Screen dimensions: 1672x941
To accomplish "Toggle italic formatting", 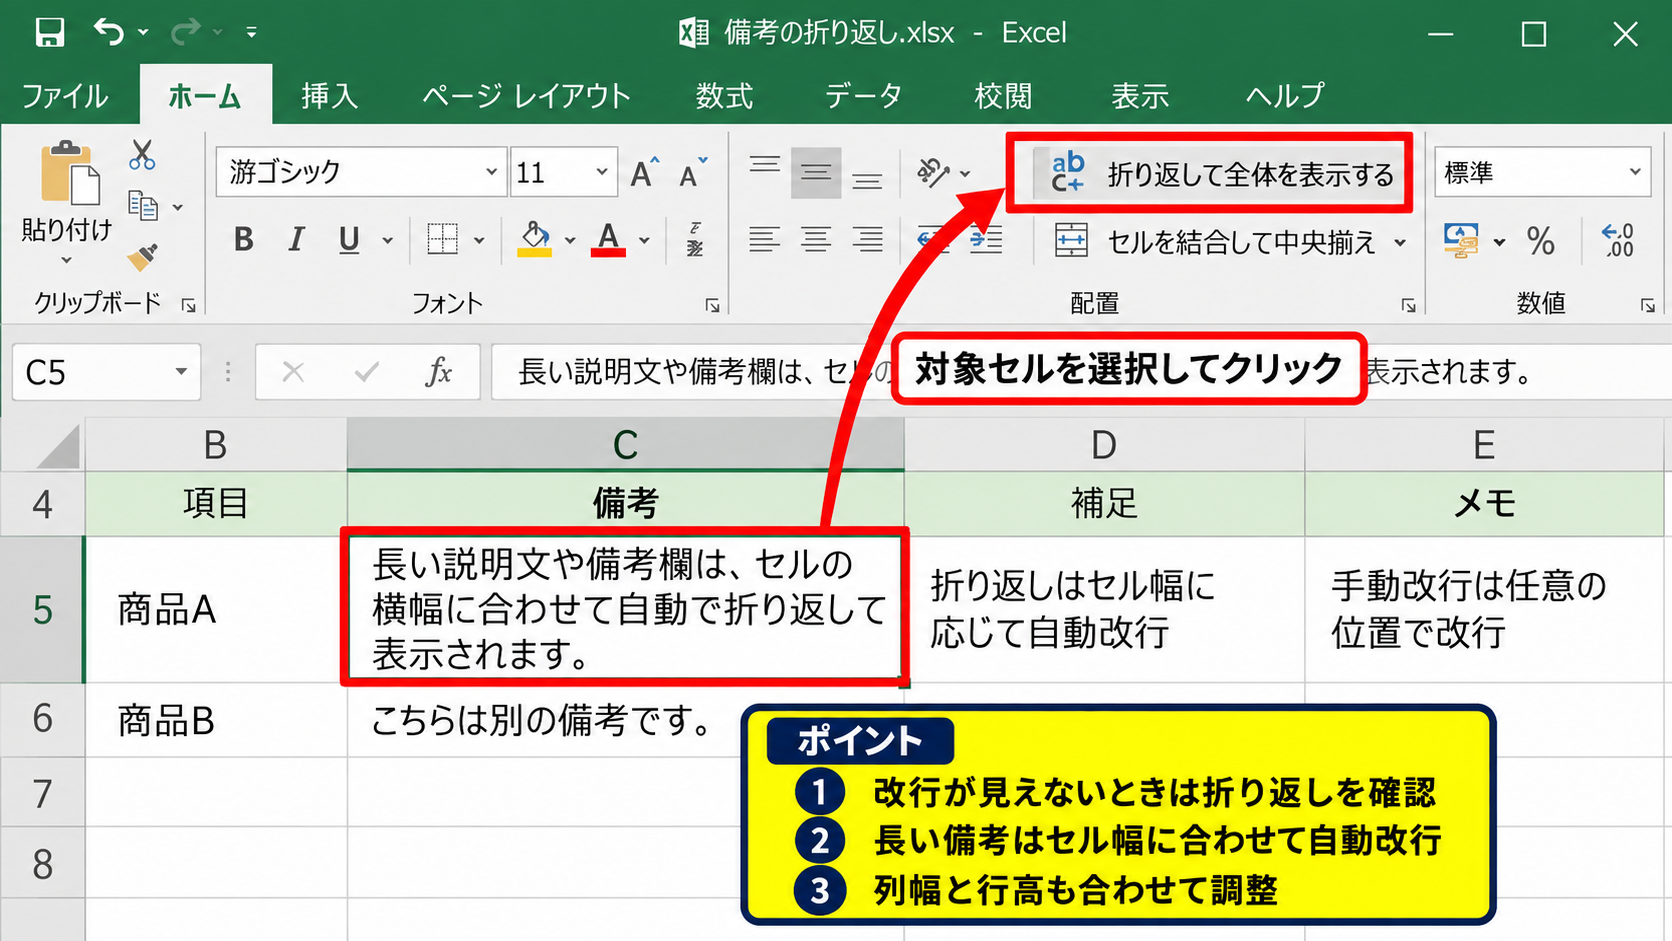I will click(x=296, y=239).
